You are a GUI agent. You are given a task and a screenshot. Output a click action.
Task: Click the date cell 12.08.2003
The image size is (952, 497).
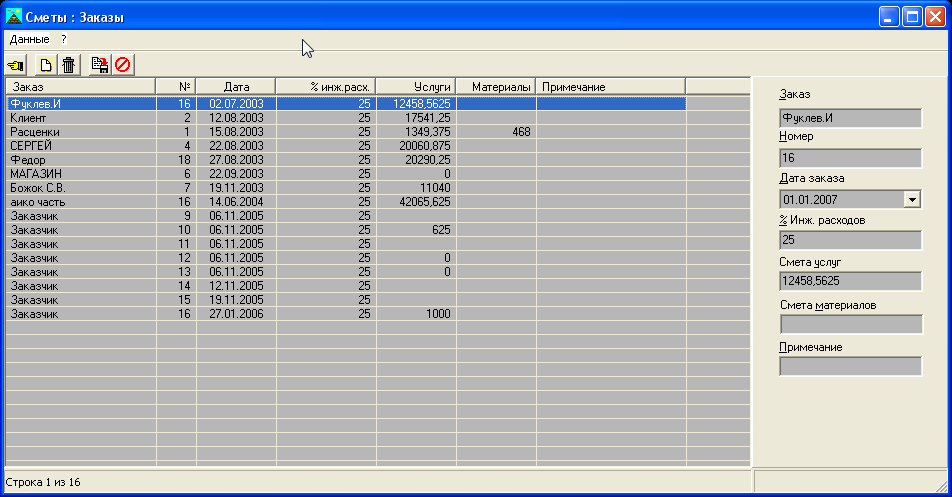(236, 118)
